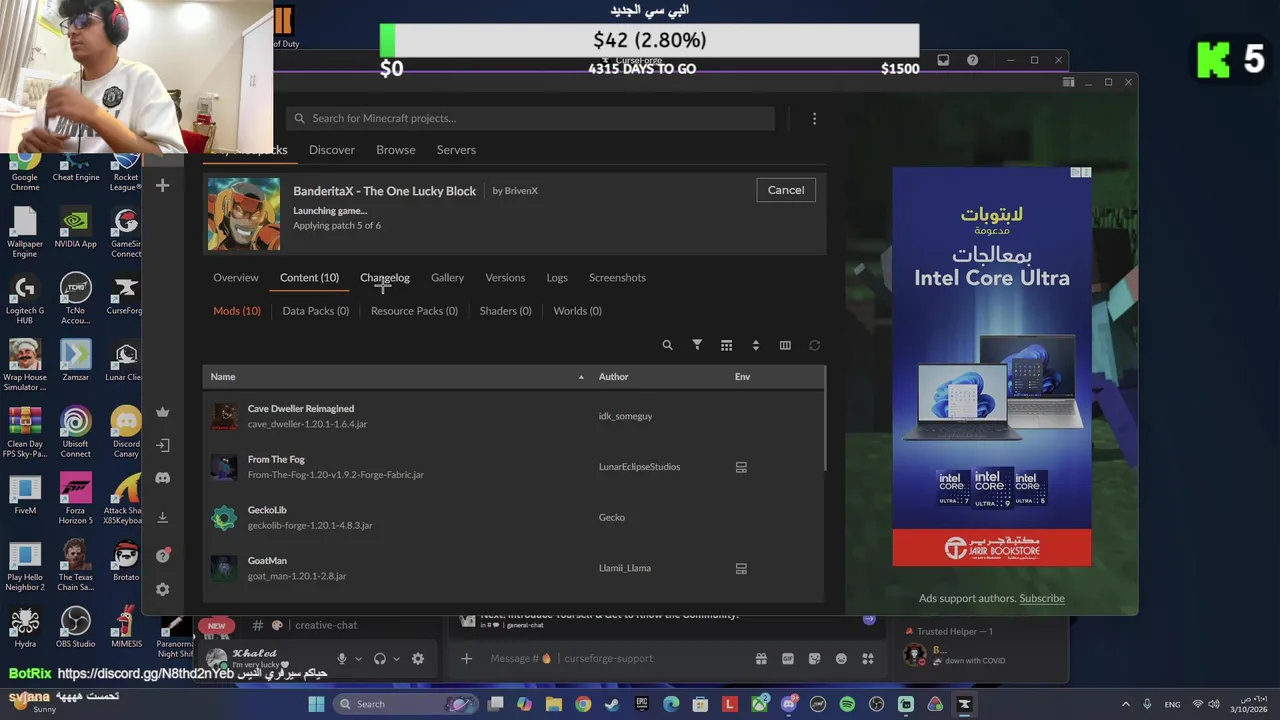Open the creative-chat Discord channel

pos(326,625)
